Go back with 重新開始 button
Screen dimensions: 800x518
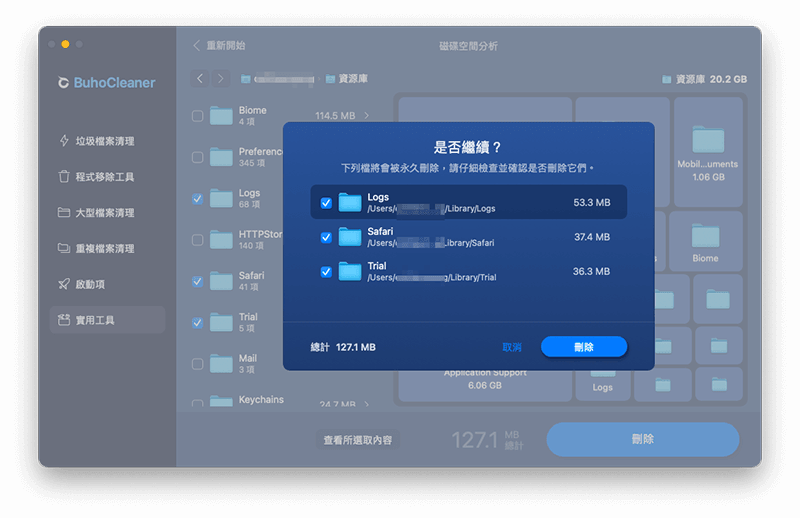219,45
